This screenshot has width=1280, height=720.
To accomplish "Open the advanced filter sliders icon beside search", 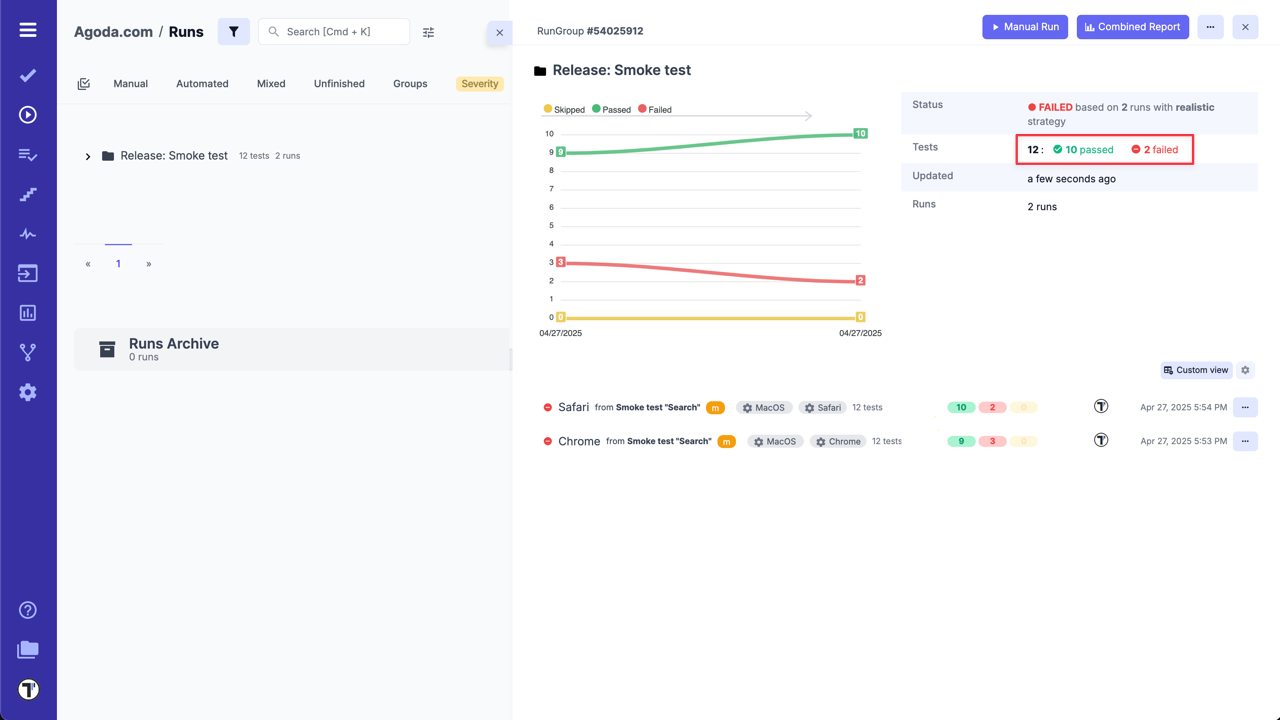I will tap(428, 32).
